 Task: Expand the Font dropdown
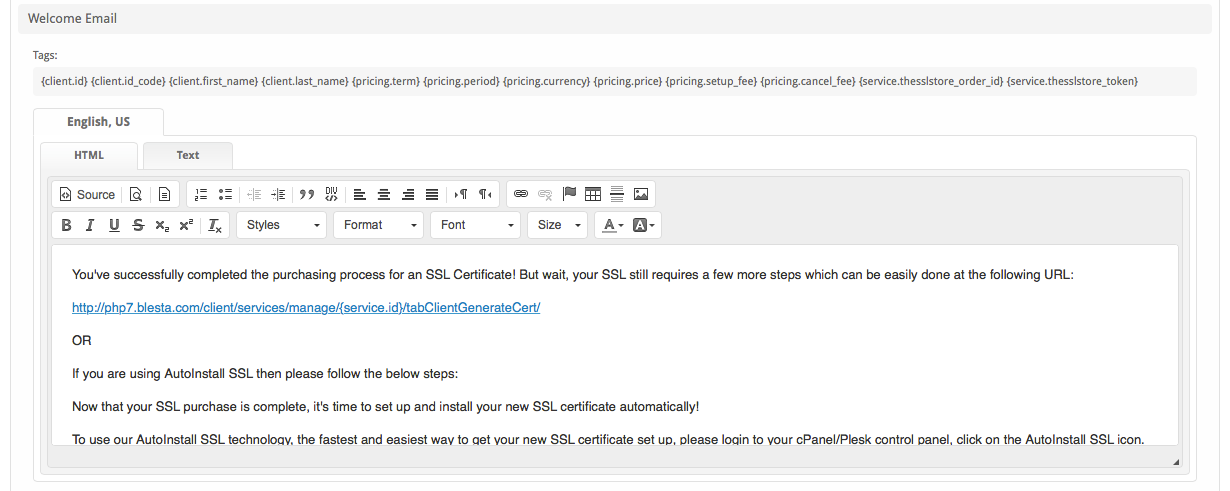point(475,225)
